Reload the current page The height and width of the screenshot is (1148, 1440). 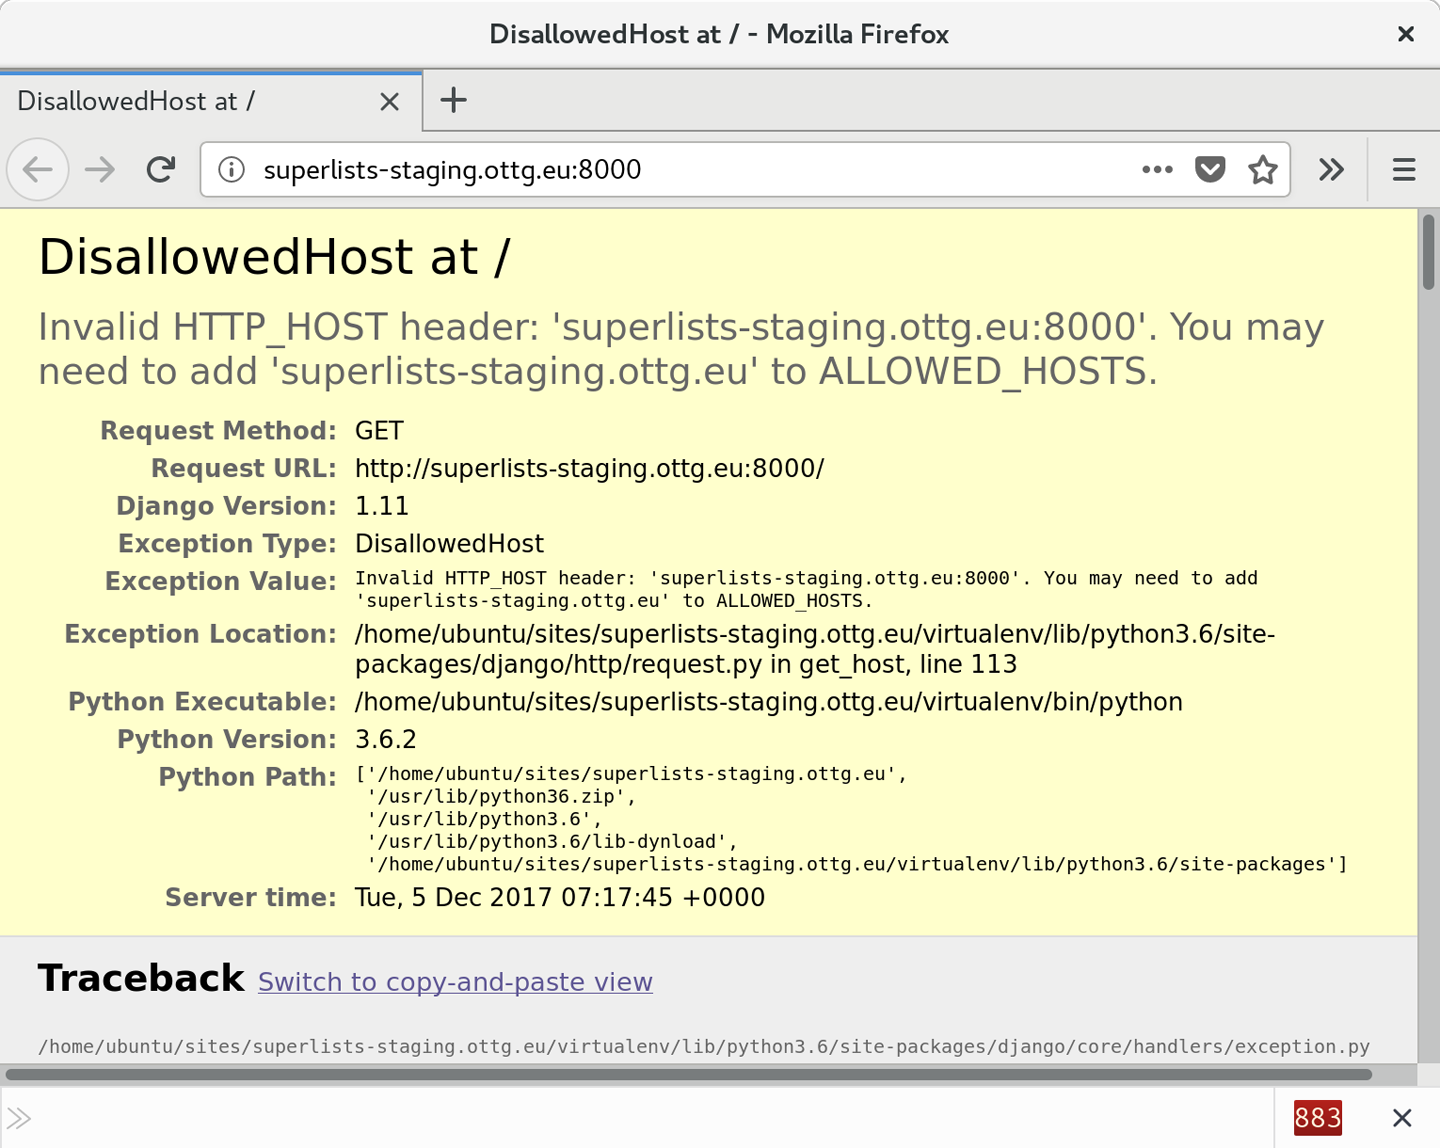160,170
